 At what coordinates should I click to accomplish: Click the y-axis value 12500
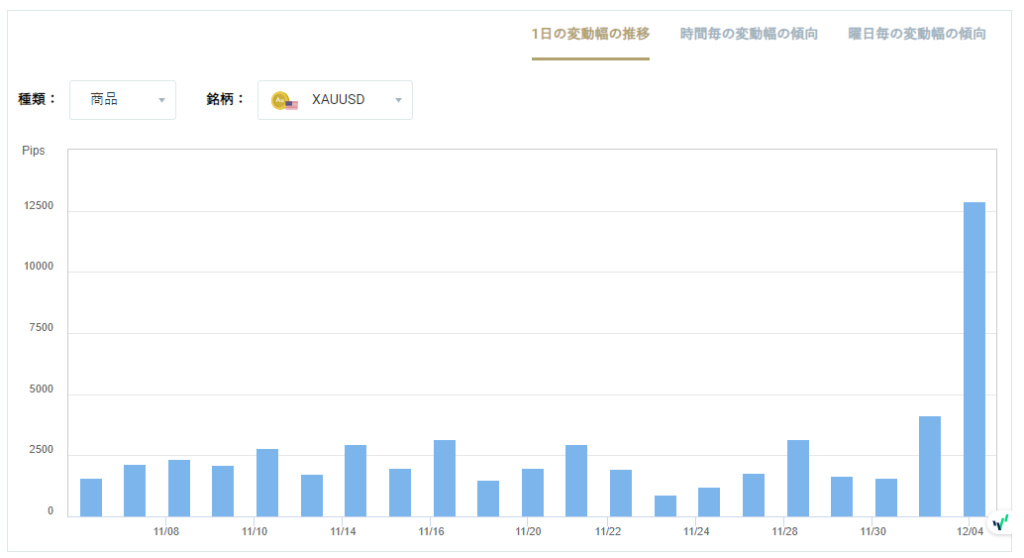(x=39, y=206)
